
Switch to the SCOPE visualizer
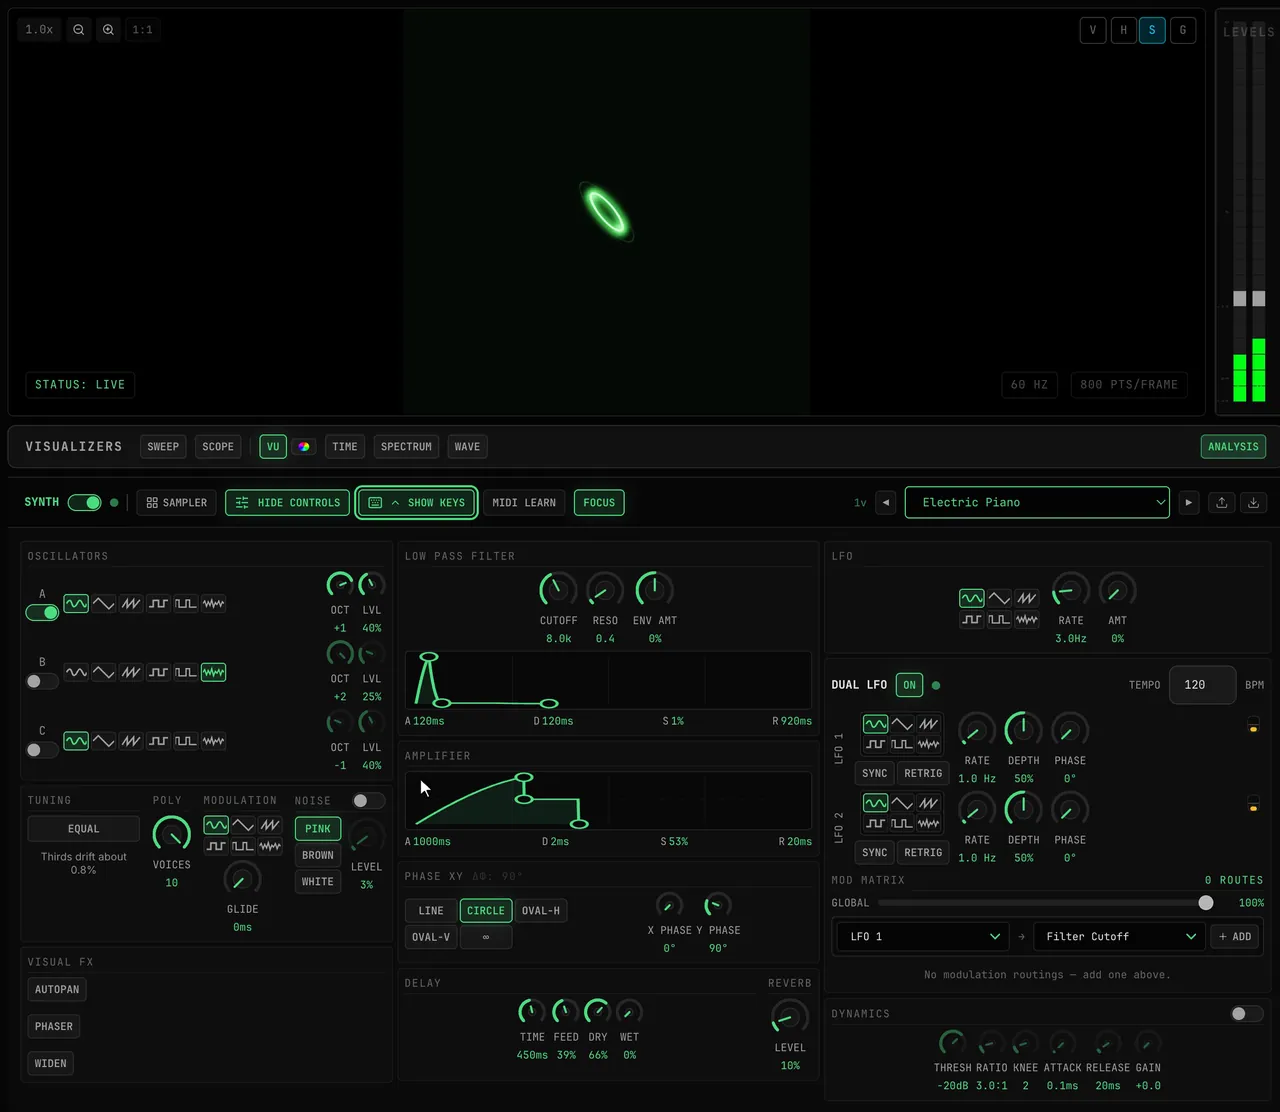218,447
